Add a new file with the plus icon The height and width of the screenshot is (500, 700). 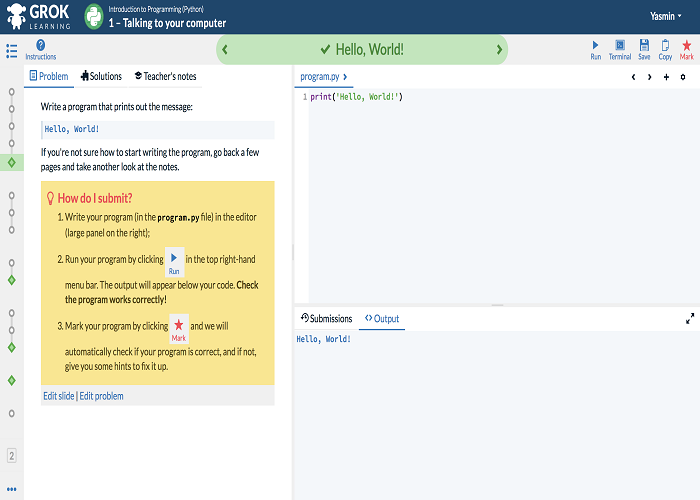tap(666, 77)
